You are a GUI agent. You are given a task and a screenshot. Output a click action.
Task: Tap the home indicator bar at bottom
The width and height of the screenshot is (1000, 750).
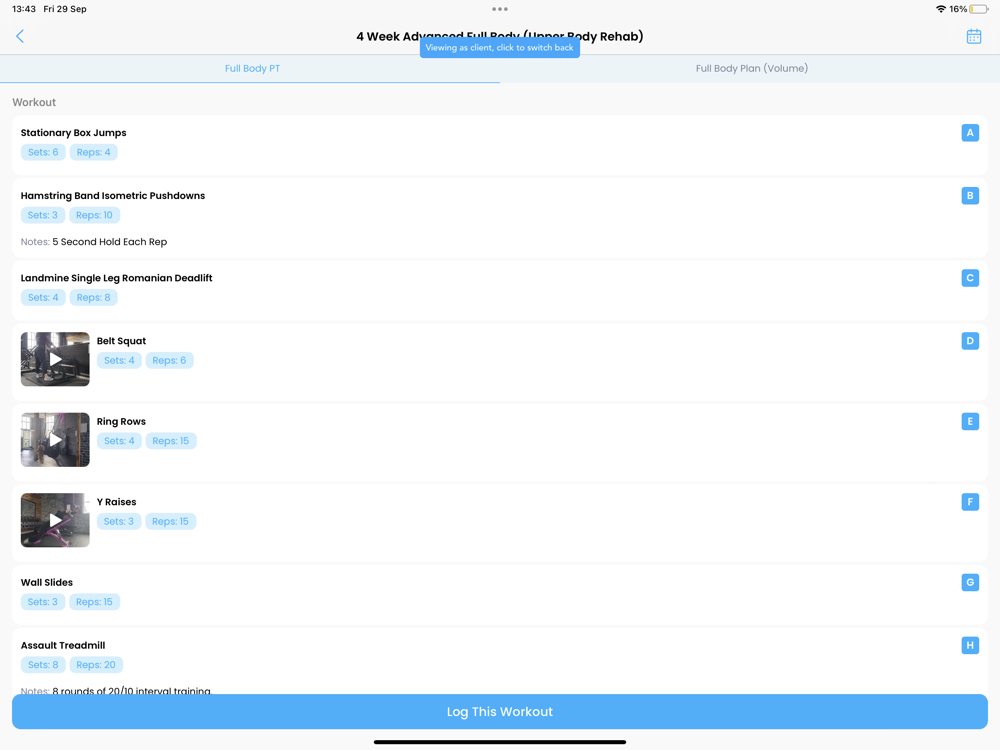(500, 742)
